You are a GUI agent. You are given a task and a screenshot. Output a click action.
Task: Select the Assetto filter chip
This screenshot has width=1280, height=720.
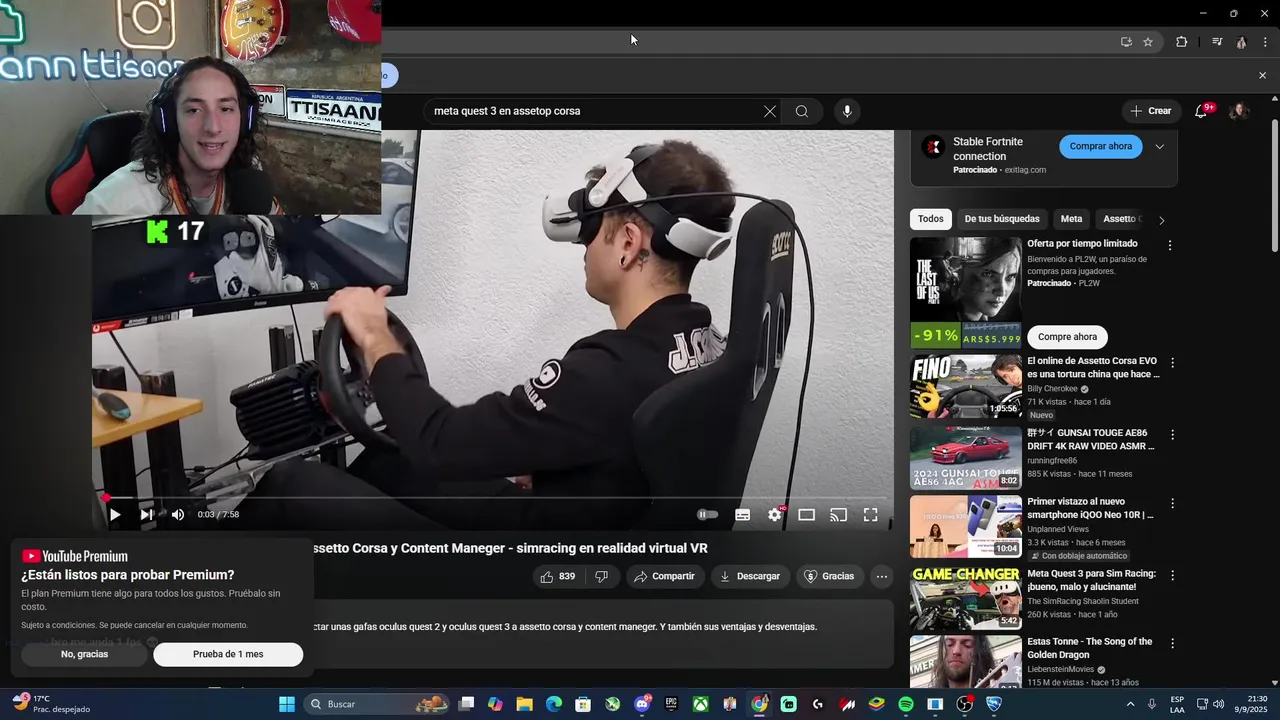(x=1121, y=219)
